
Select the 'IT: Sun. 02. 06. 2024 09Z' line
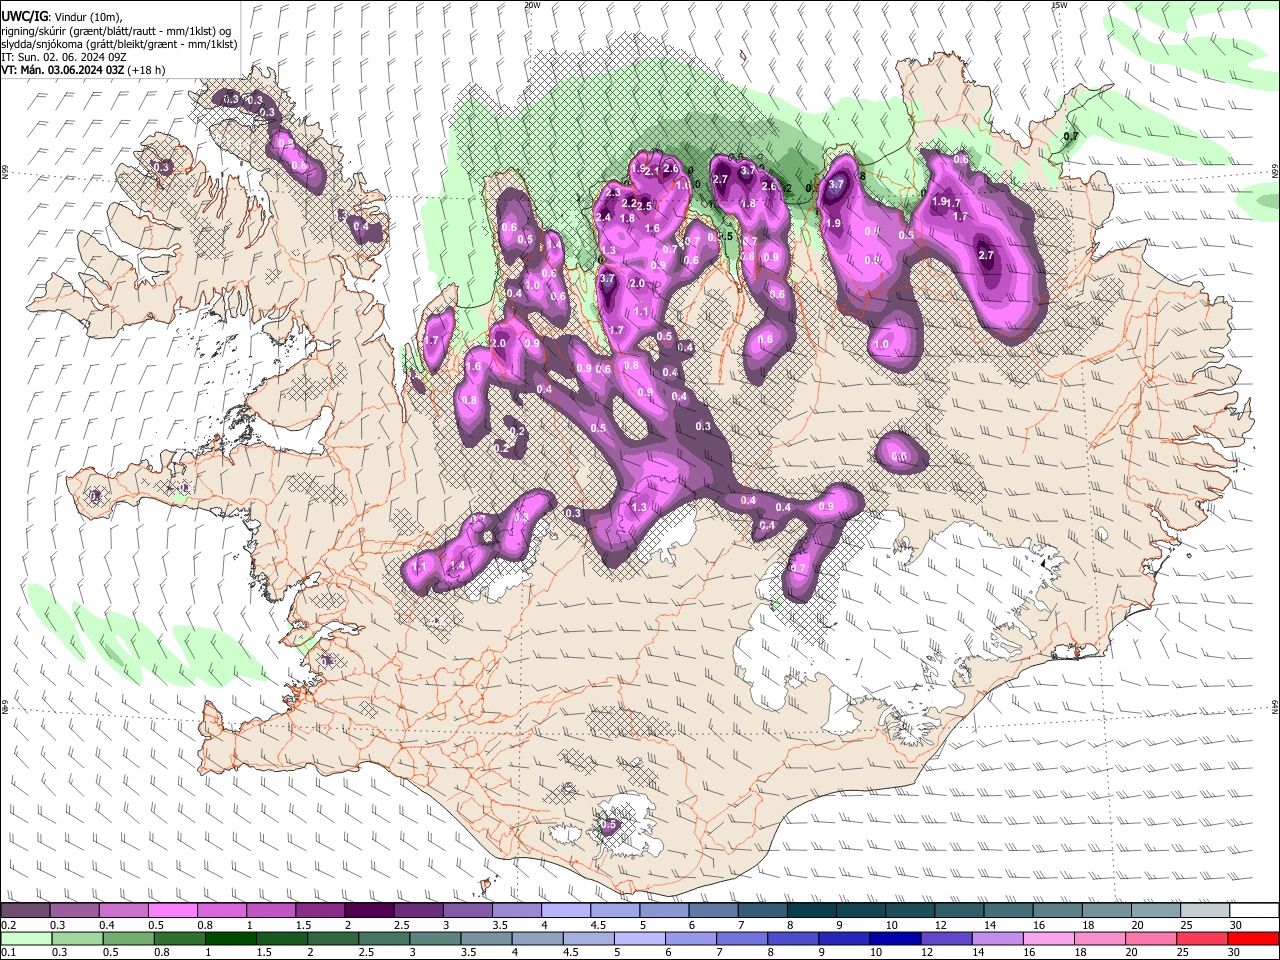tap(63, 57)
